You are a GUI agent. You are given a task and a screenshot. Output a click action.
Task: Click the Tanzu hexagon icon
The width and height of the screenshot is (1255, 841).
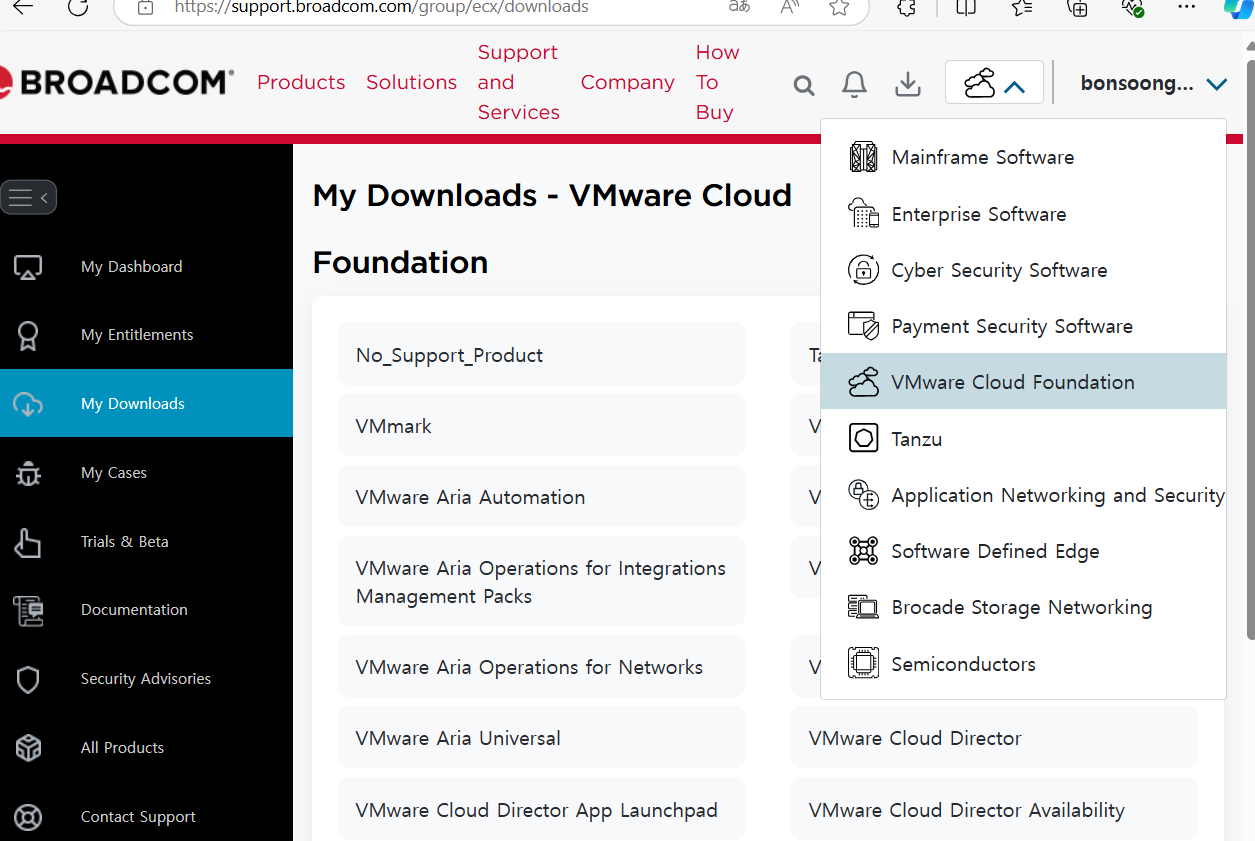863,438
